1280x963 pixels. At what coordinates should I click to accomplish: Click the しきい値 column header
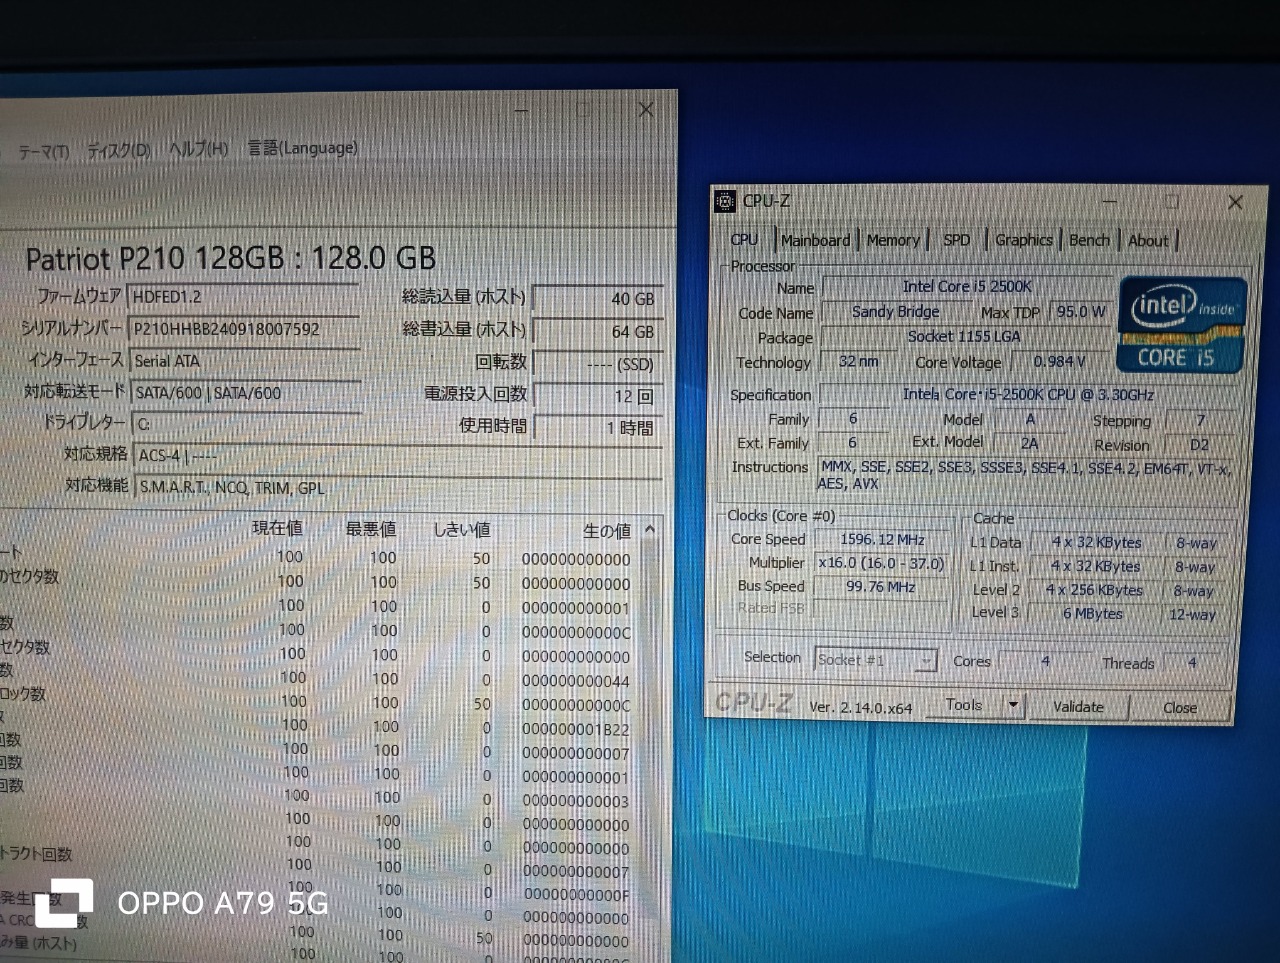point(461,530)
